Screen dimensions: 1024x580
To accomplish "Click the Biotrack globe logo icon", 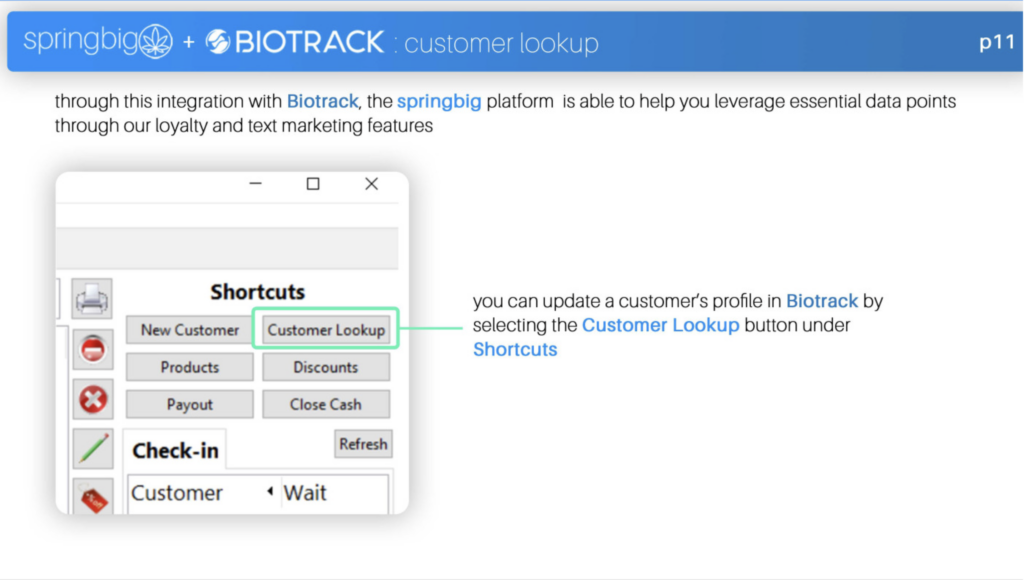I will (218, 42).
